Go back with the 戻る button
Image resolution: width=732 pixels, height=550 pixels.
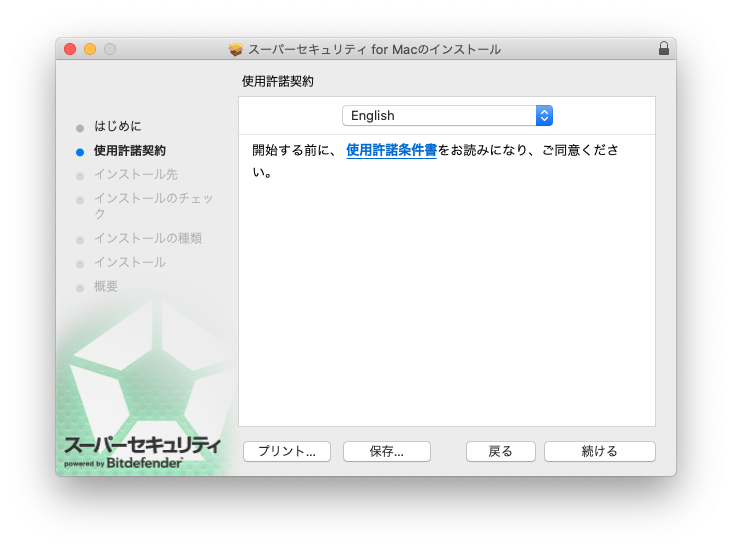pos(500,451)
